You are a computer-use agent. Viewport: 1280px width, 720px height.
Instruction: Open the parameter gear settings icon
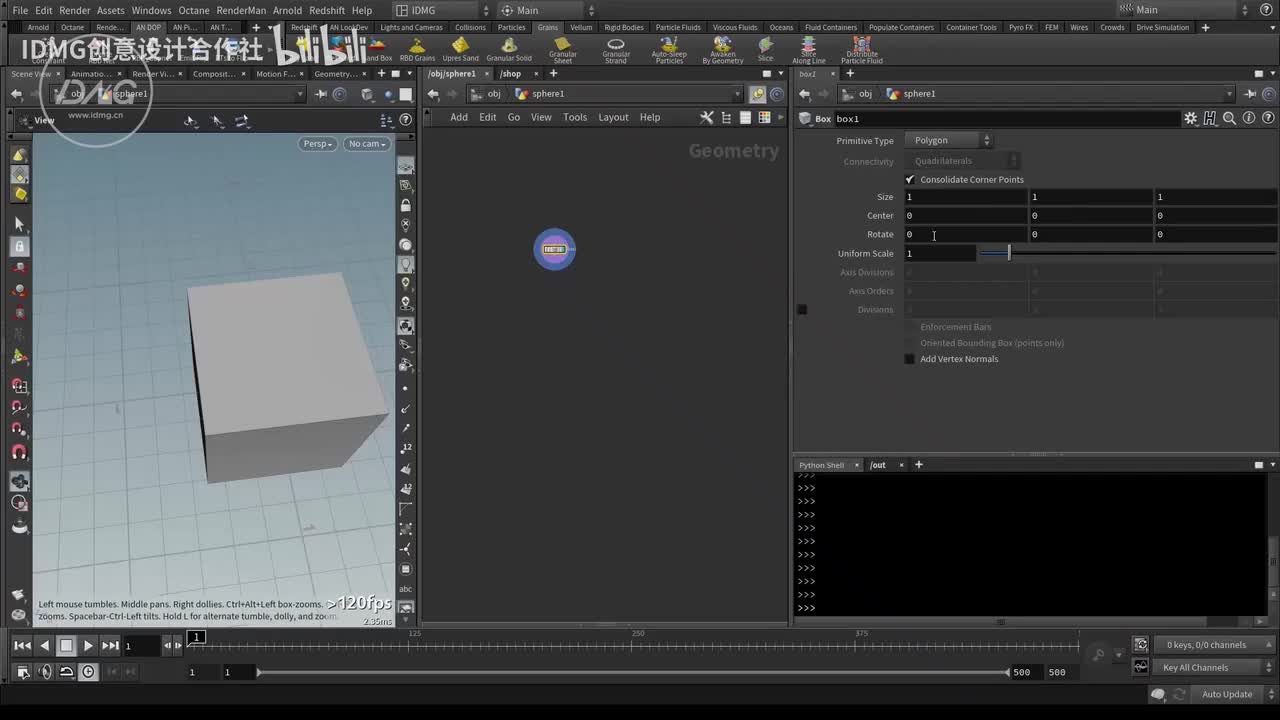coord(1190,118)
